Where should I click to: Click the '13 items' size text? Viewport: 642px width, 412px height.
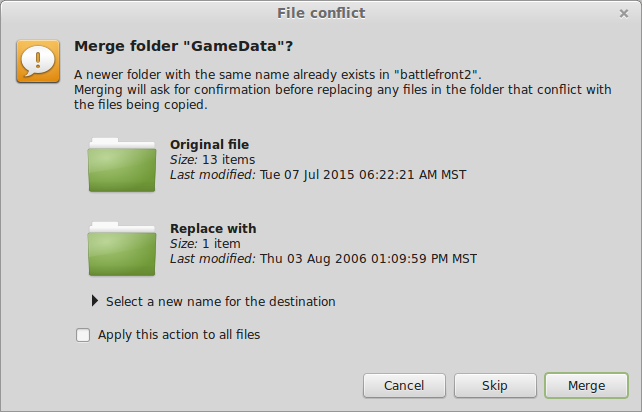[228, 160]
